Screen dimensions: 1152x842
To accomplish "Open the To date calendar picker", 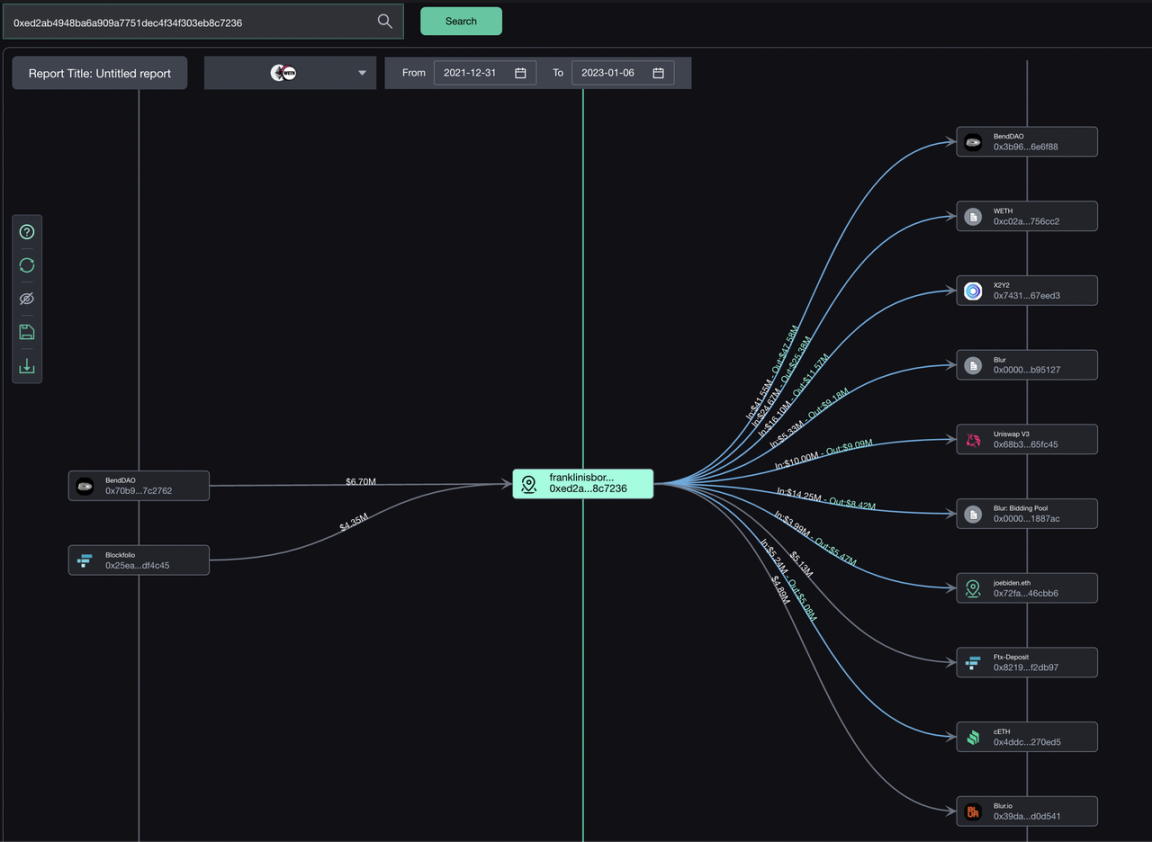I will coord(658,73).
